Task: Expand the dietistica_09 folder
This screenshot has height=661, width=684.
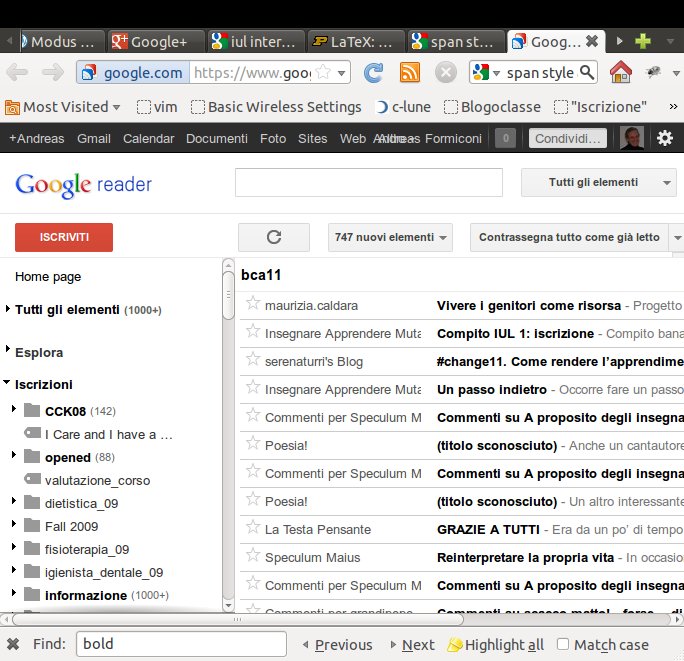Action: click(x=14, y=500)
